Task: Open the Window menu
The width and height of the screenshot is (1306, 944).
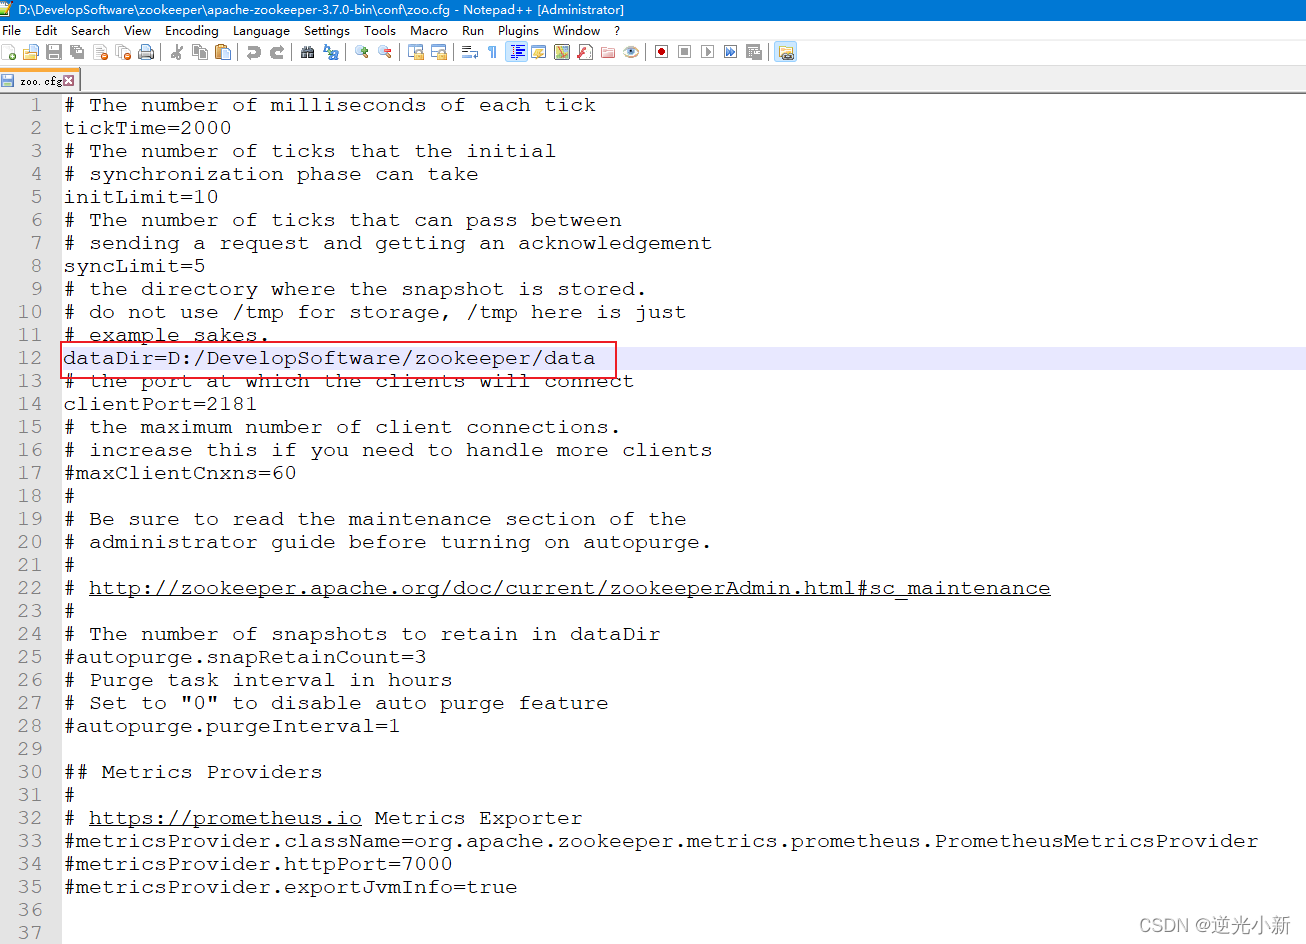Action: [576, 30]
